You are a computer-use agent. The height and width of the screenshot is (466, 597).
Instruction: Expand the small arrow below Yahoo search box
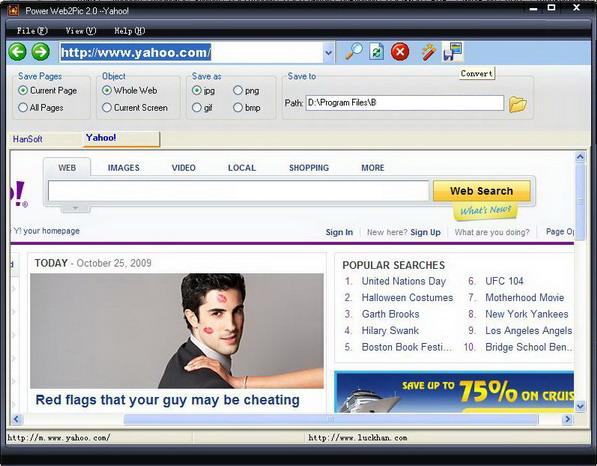click(x=75, y=208)
